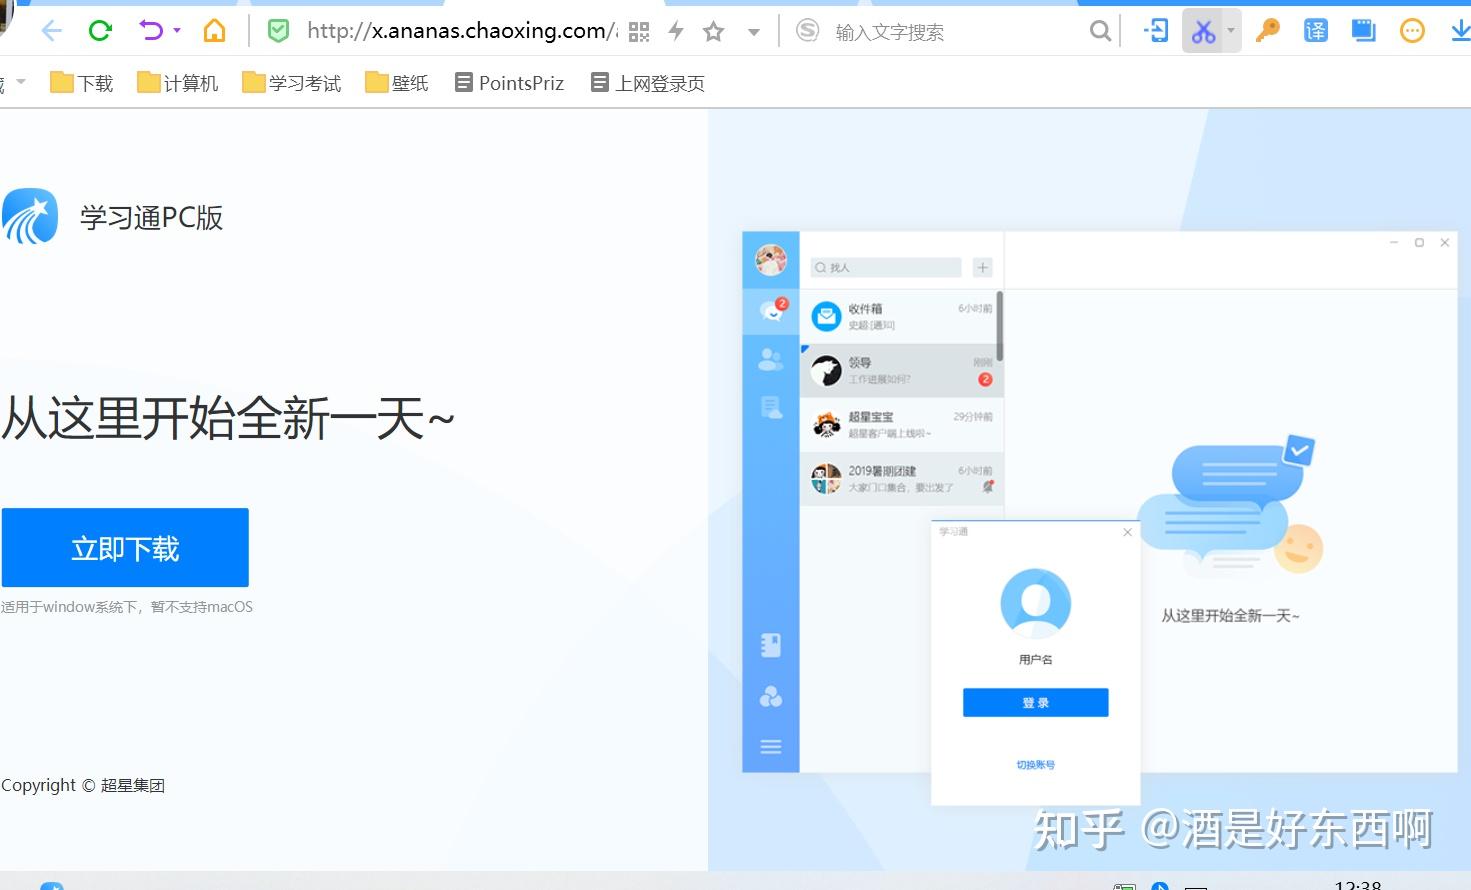Click the green security shield icon
Viewport: 1471px width, 890px height.
pyautogui.click(x=279, y=31)
